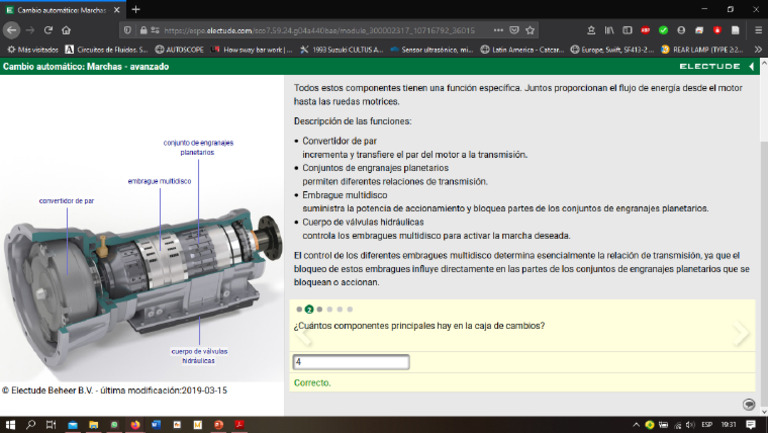Open Latin America Catcar bookmark
768x433 pixels.
pos(522,49)
